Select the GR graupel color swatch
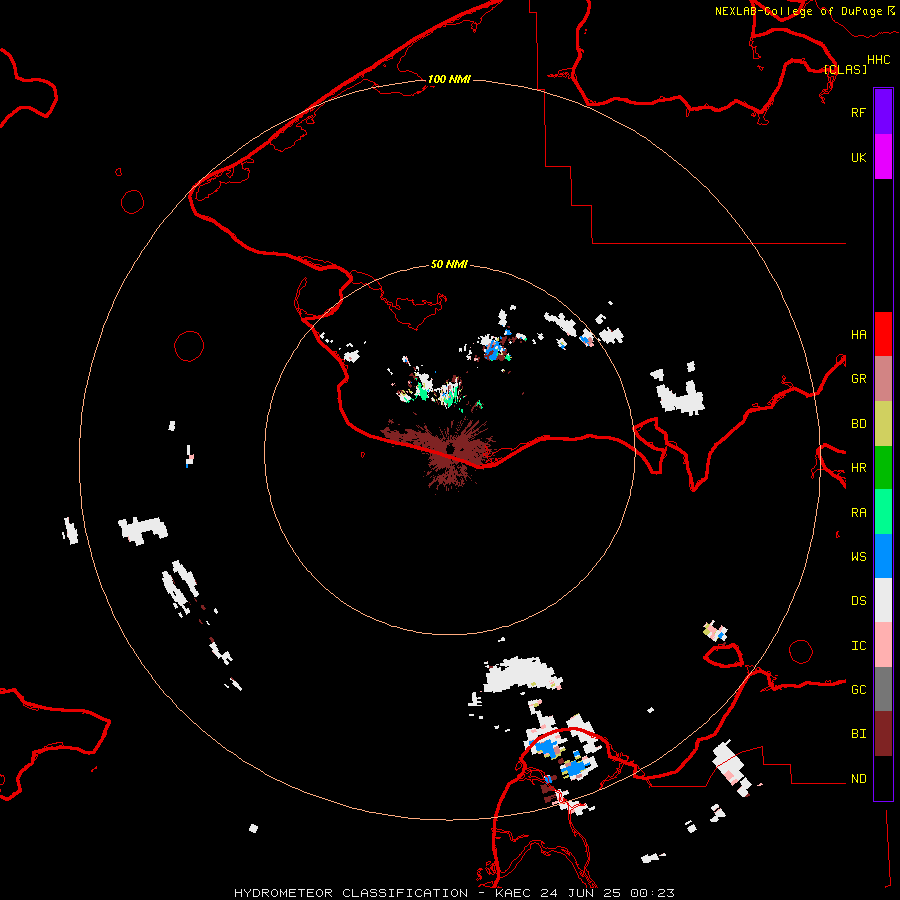This screenshot has height=900, width=900. [x=883, y=379]
